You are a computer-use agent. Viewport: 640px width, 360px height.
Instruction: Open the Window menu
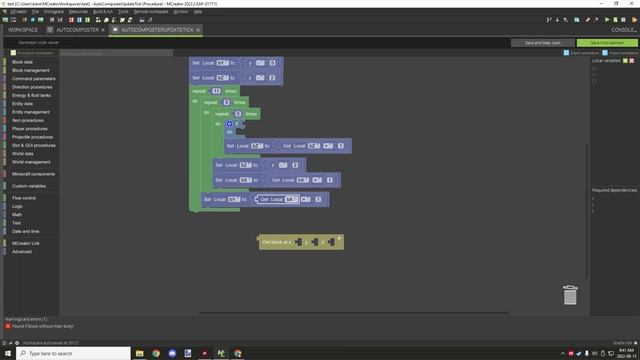pos(181,12)
